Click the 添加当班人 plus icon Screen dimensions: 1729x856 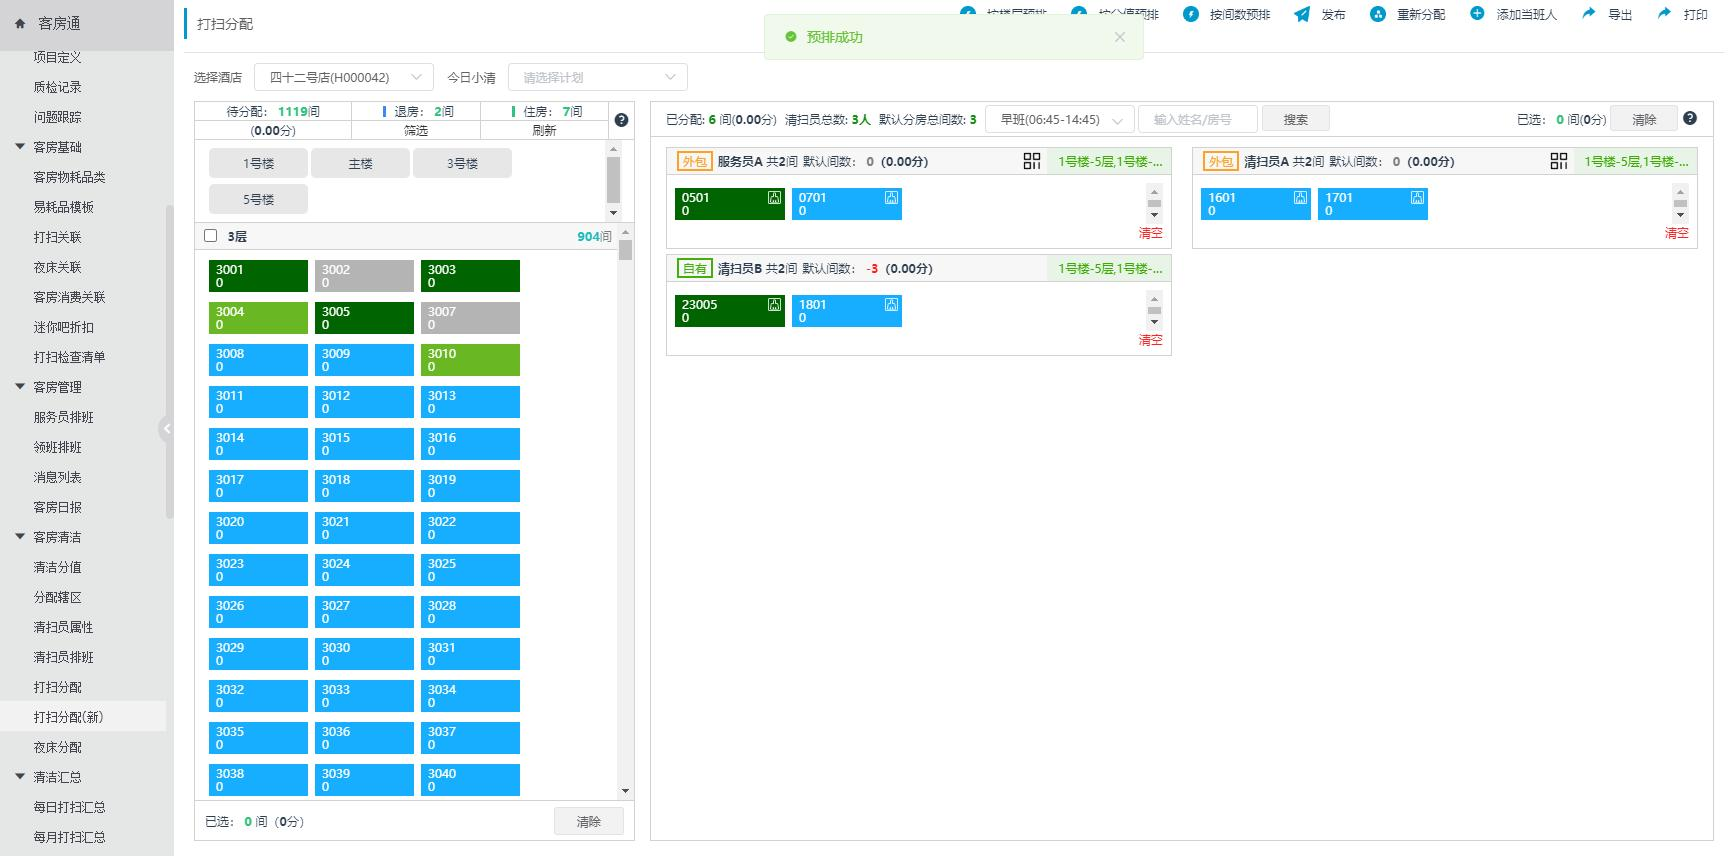[1477, 14]
